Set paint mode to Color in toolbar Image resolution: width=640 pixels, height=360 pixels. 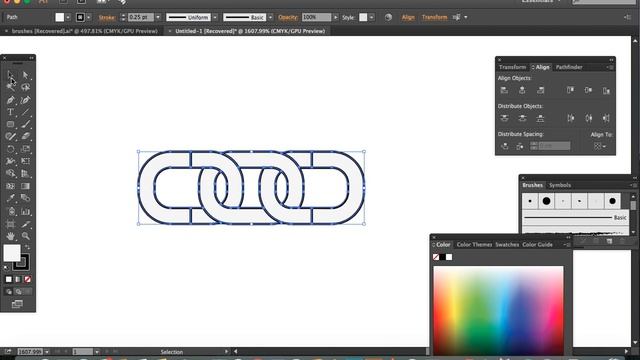[x=9, y=279]
